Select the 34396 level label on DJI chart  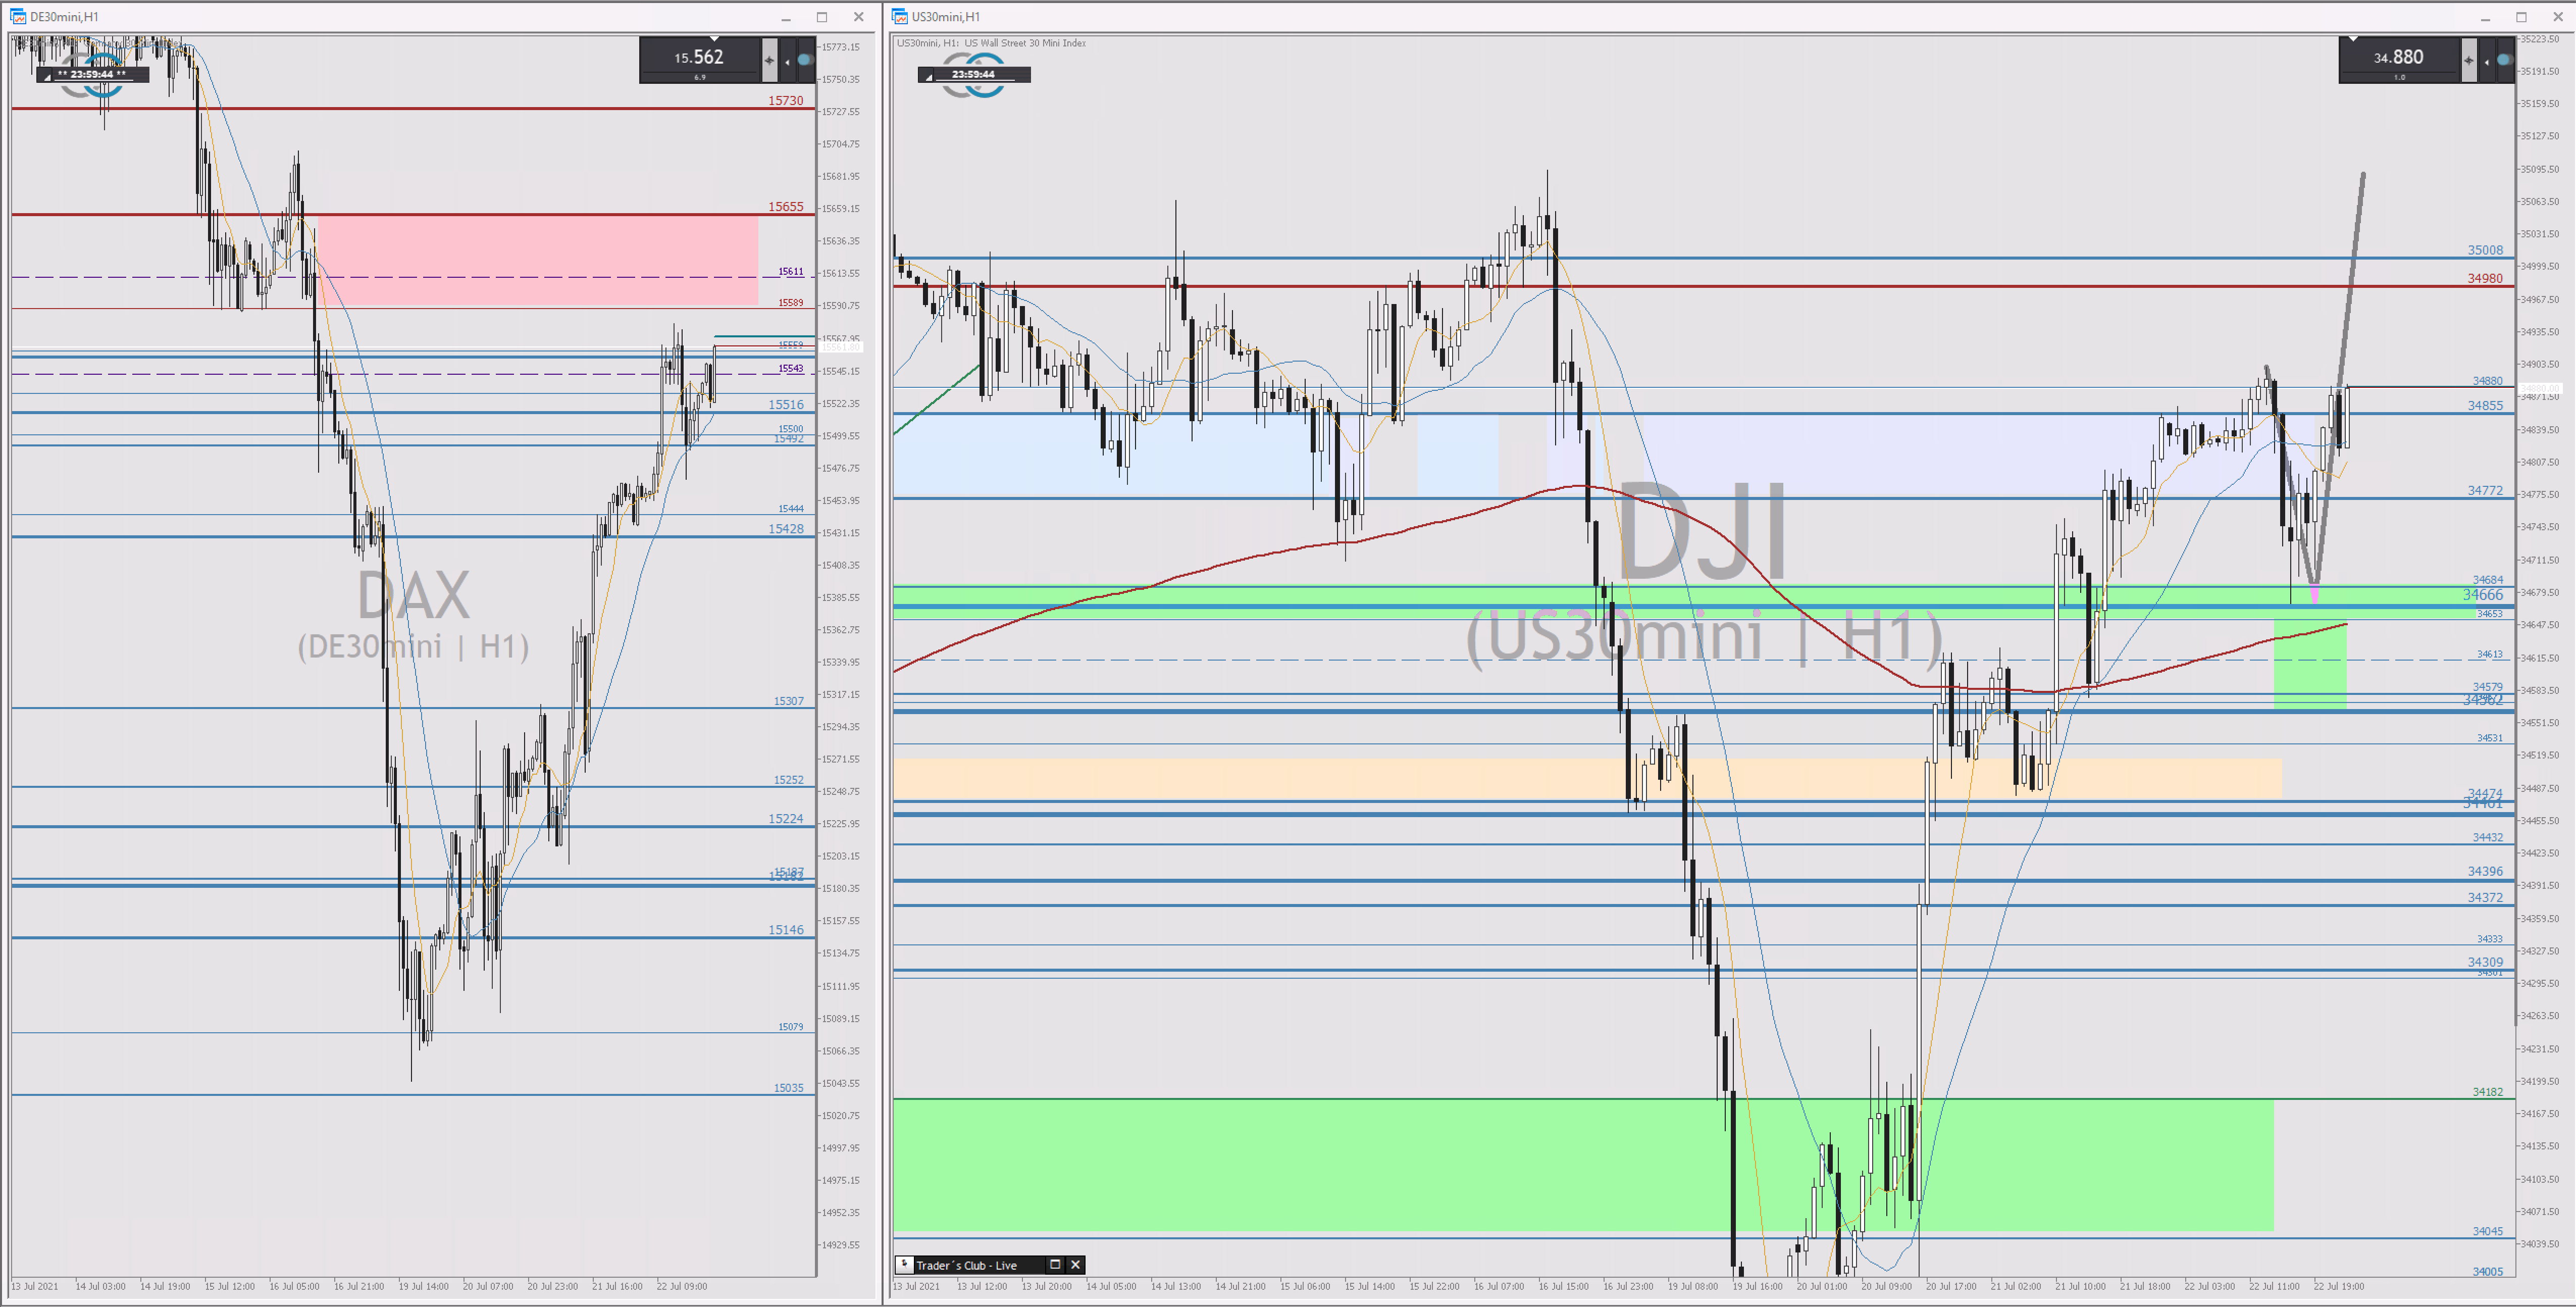[x=2485, y=872]
